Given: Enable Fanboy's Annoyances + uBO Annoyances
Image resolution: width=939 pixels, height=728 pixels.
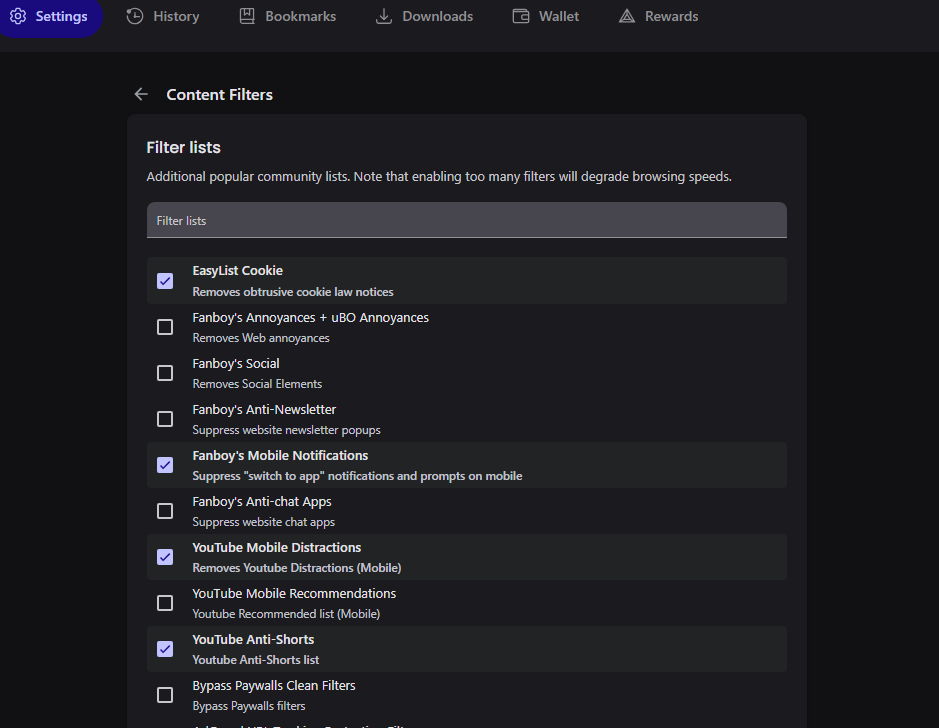Looking at the screenshot, I should click(165, 327).
